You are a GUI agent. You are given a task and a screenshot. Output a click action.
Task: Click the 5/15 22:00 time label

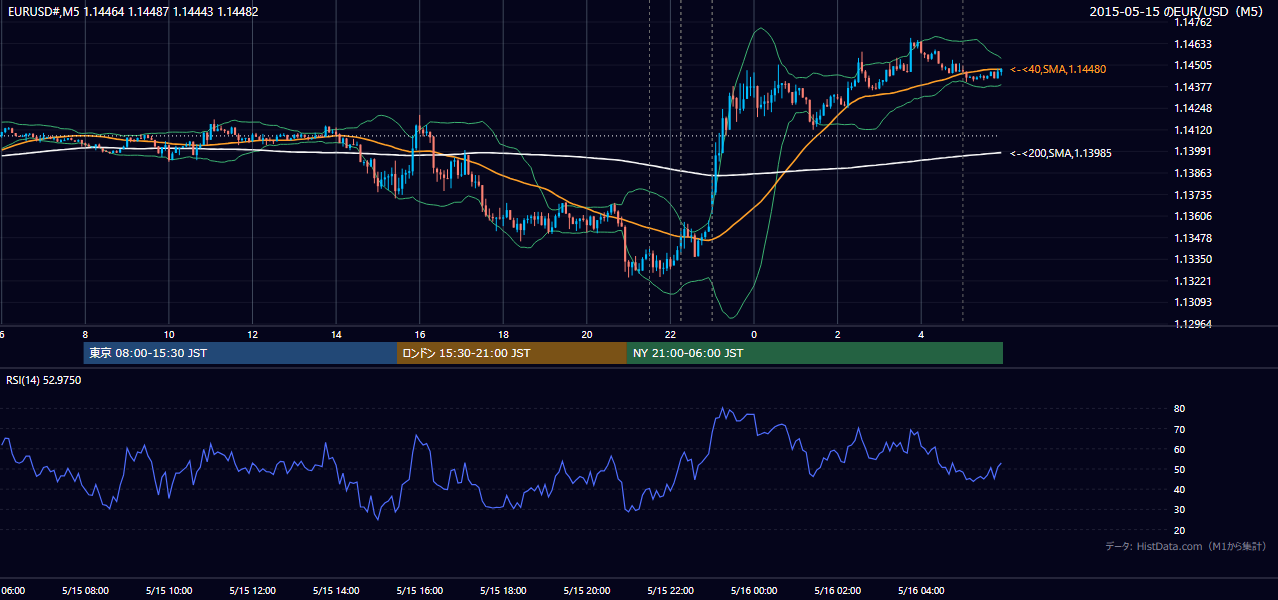tap(670, 591)
